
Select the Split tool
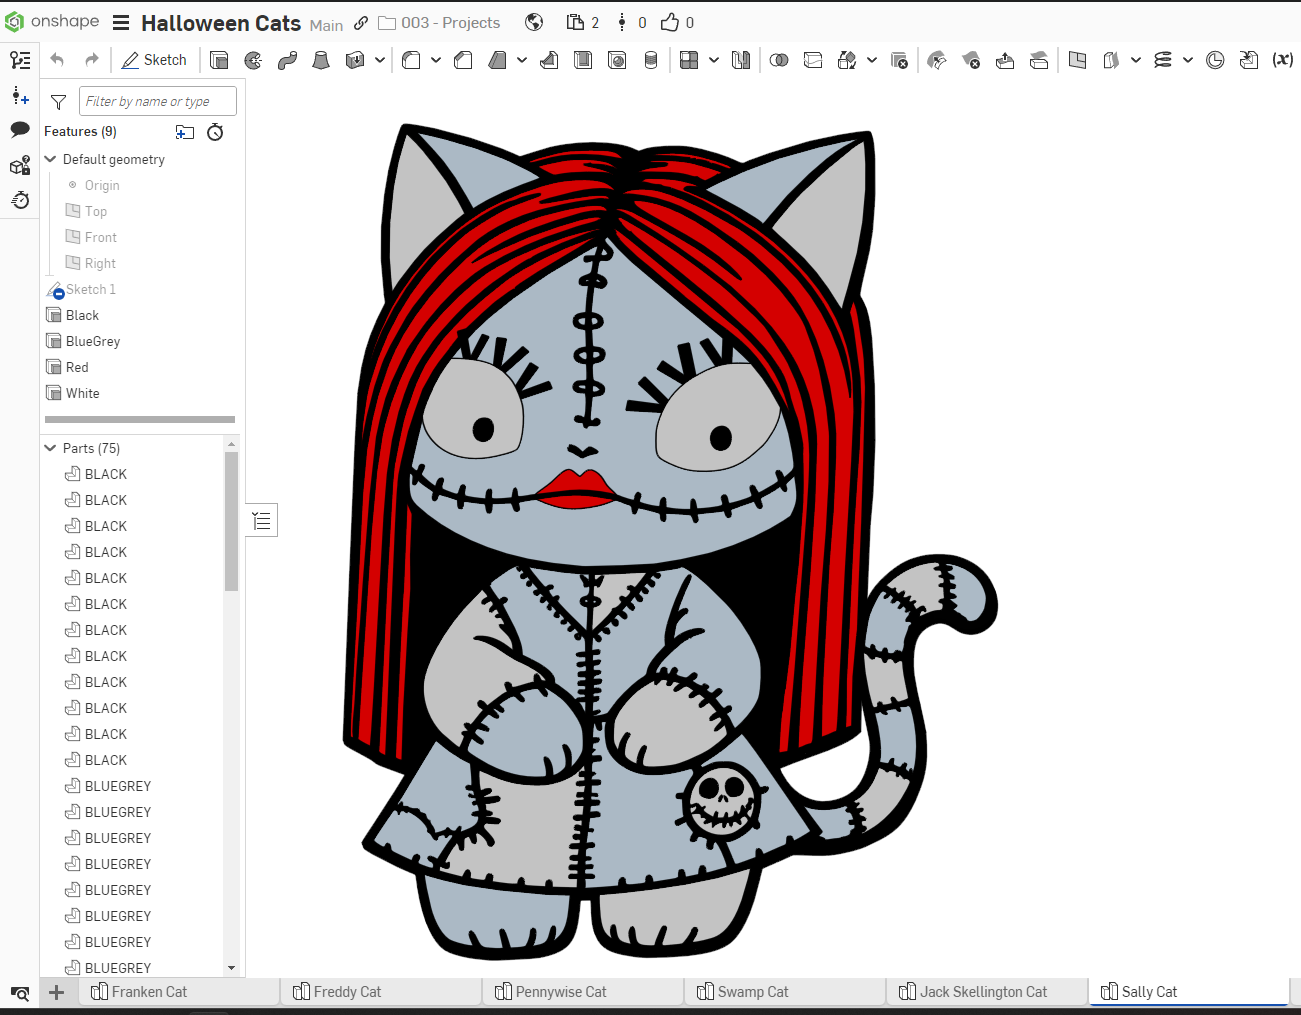tap(813, 60)
